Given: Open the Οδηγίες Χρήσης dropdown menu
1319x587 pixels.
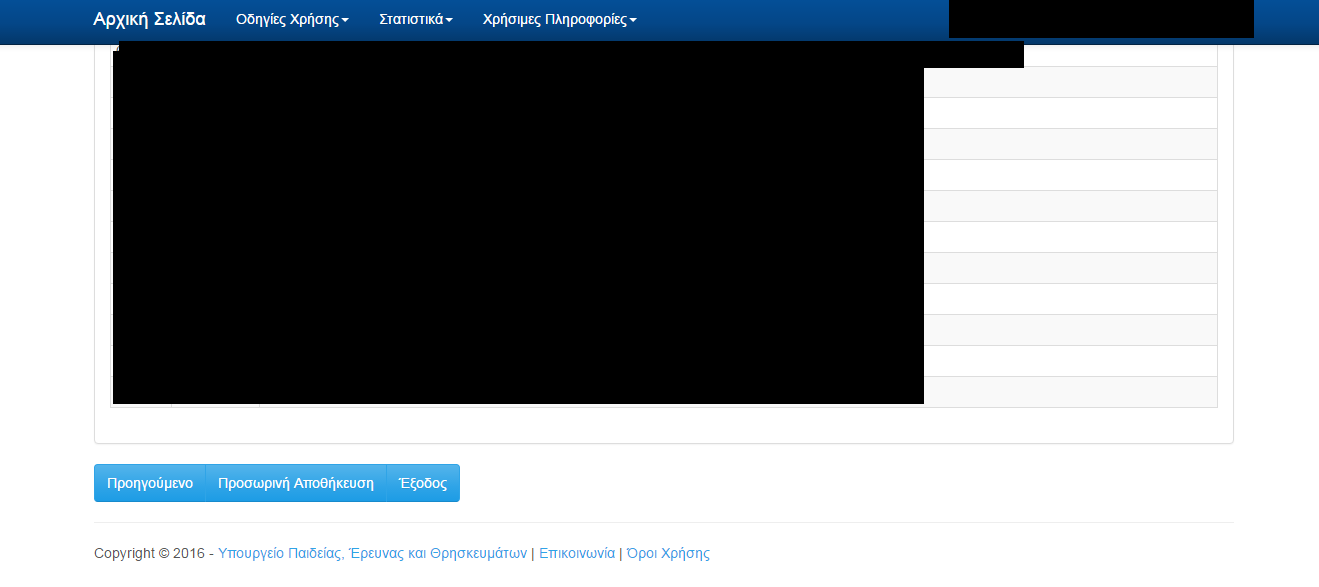Looking at the screenshot, I should (x=293, y=20).
